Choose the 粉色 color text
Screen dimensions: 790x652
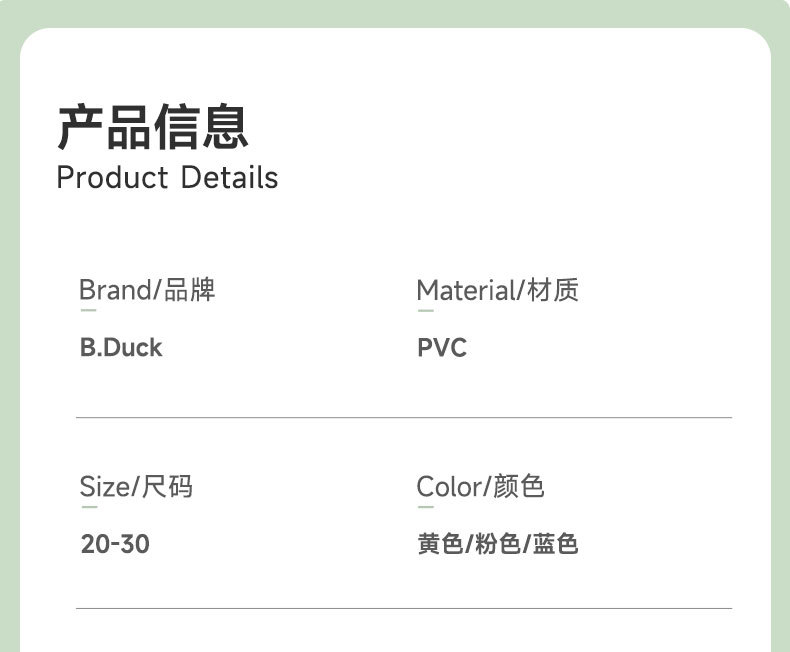(x=498, y=545)
